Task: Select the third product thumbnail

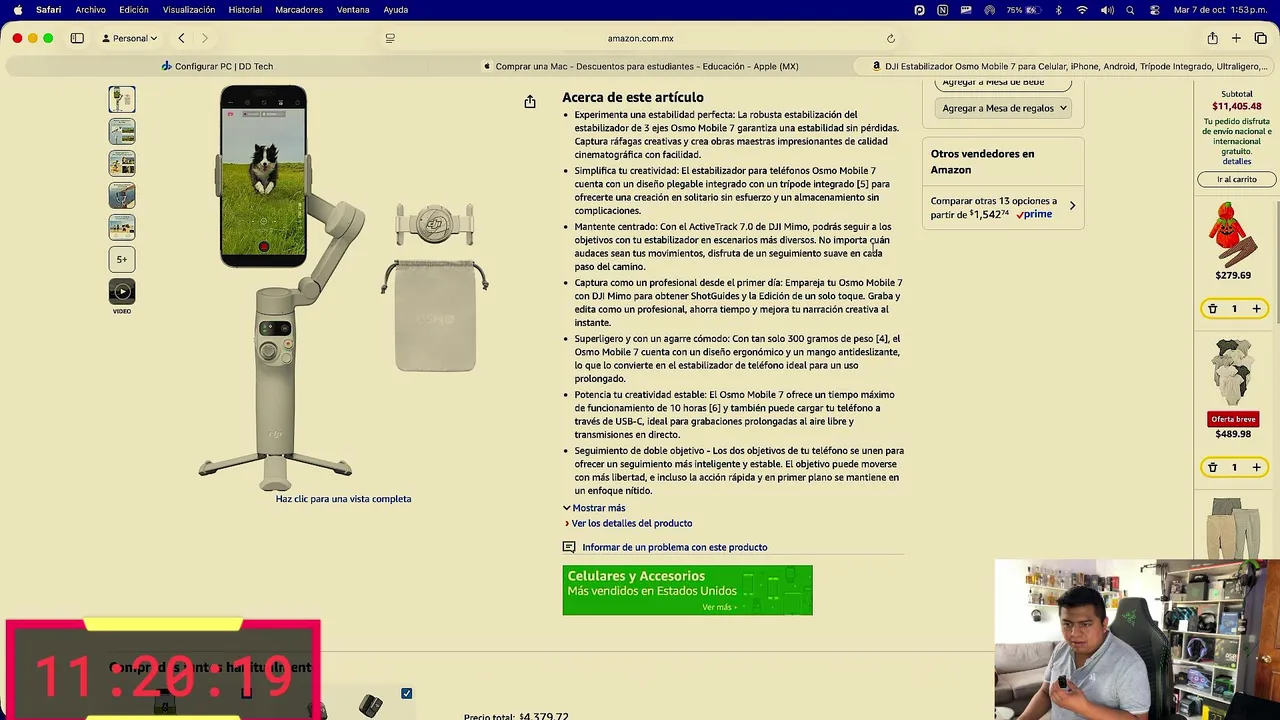Action: (x=122, y=163)
